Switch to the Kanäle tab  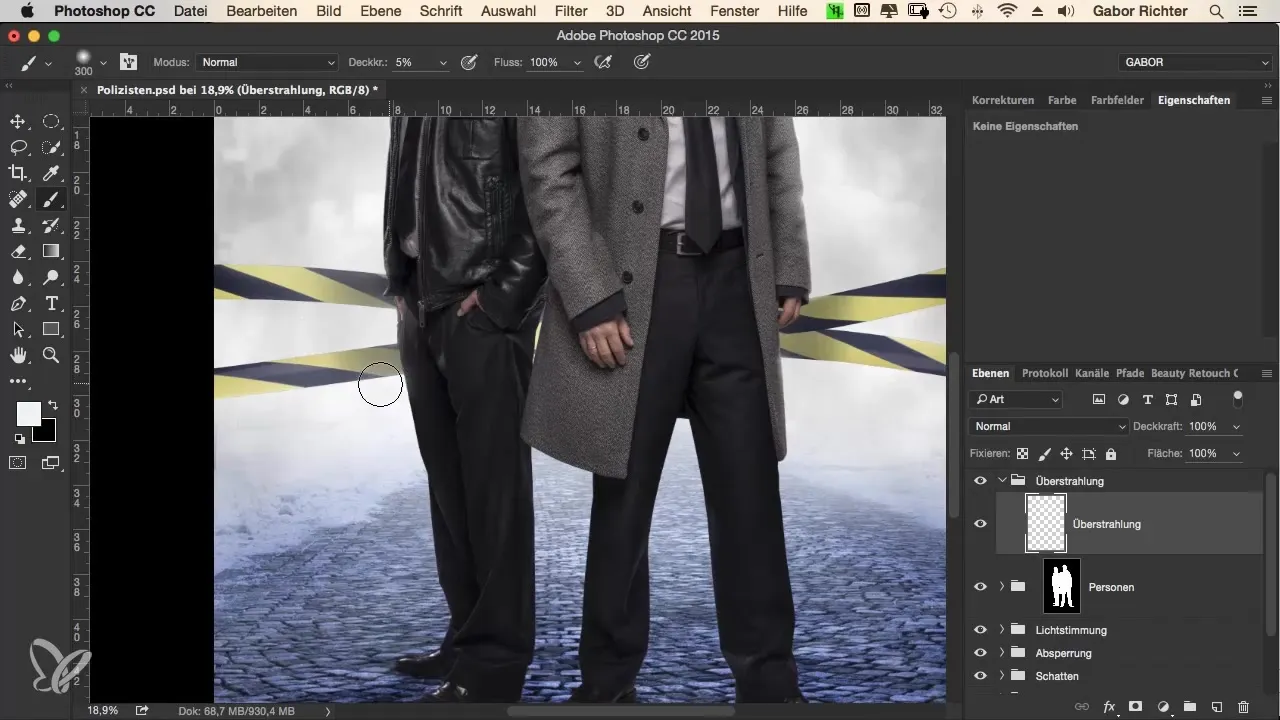click(1092, 373)
